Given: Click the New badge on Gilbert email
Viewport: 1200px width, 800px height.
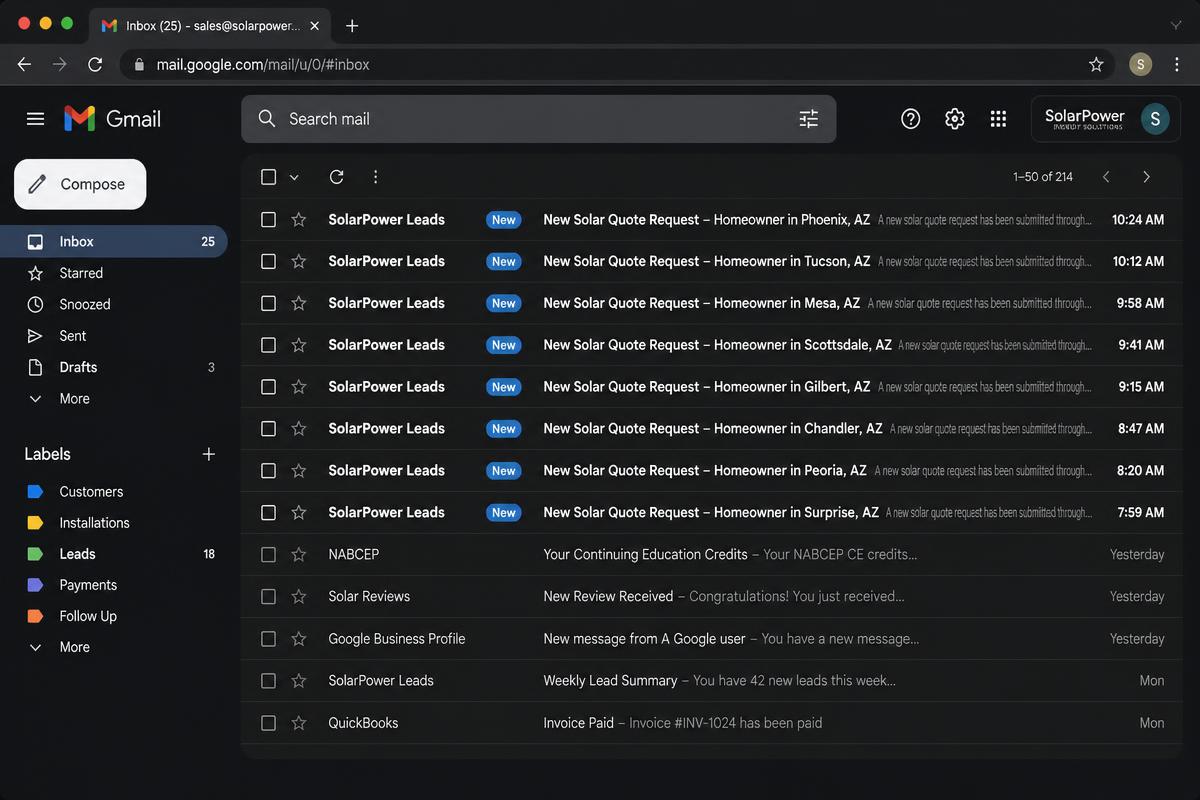Looking at the screenshot, I should pyautogui.click(x=504, y=387).
